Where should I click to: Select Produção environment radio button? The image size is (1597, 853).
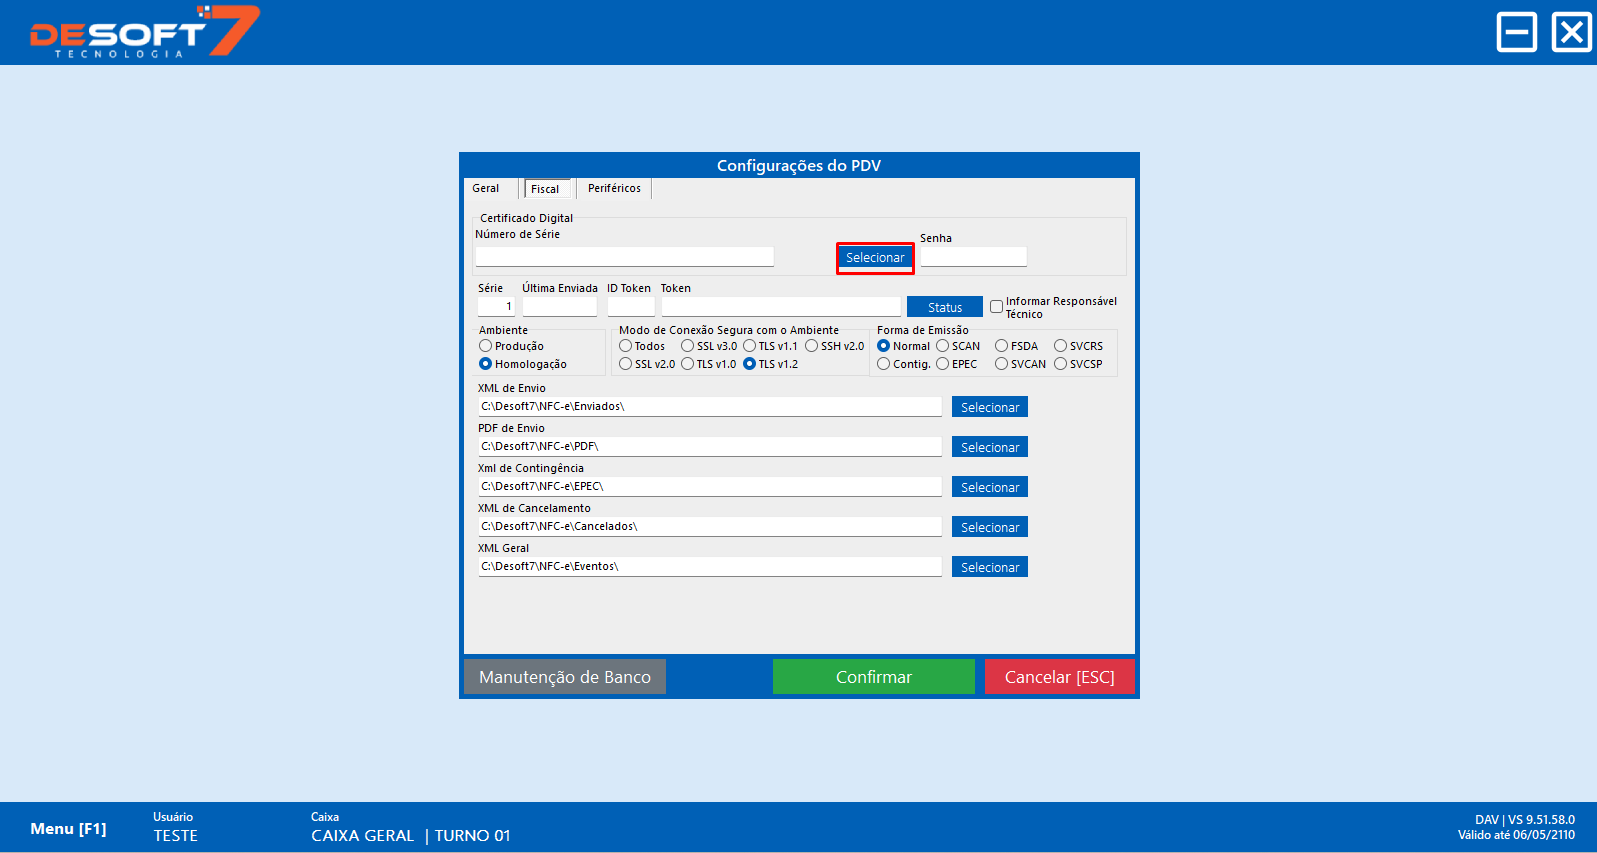click(x=485, y=346)
